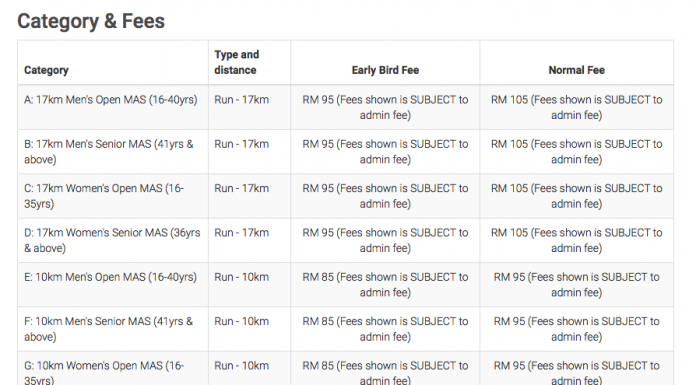The image size is (696, 385).
Task: Select RM 95 early bird fee for category D
Action: [x=385, y=240]
